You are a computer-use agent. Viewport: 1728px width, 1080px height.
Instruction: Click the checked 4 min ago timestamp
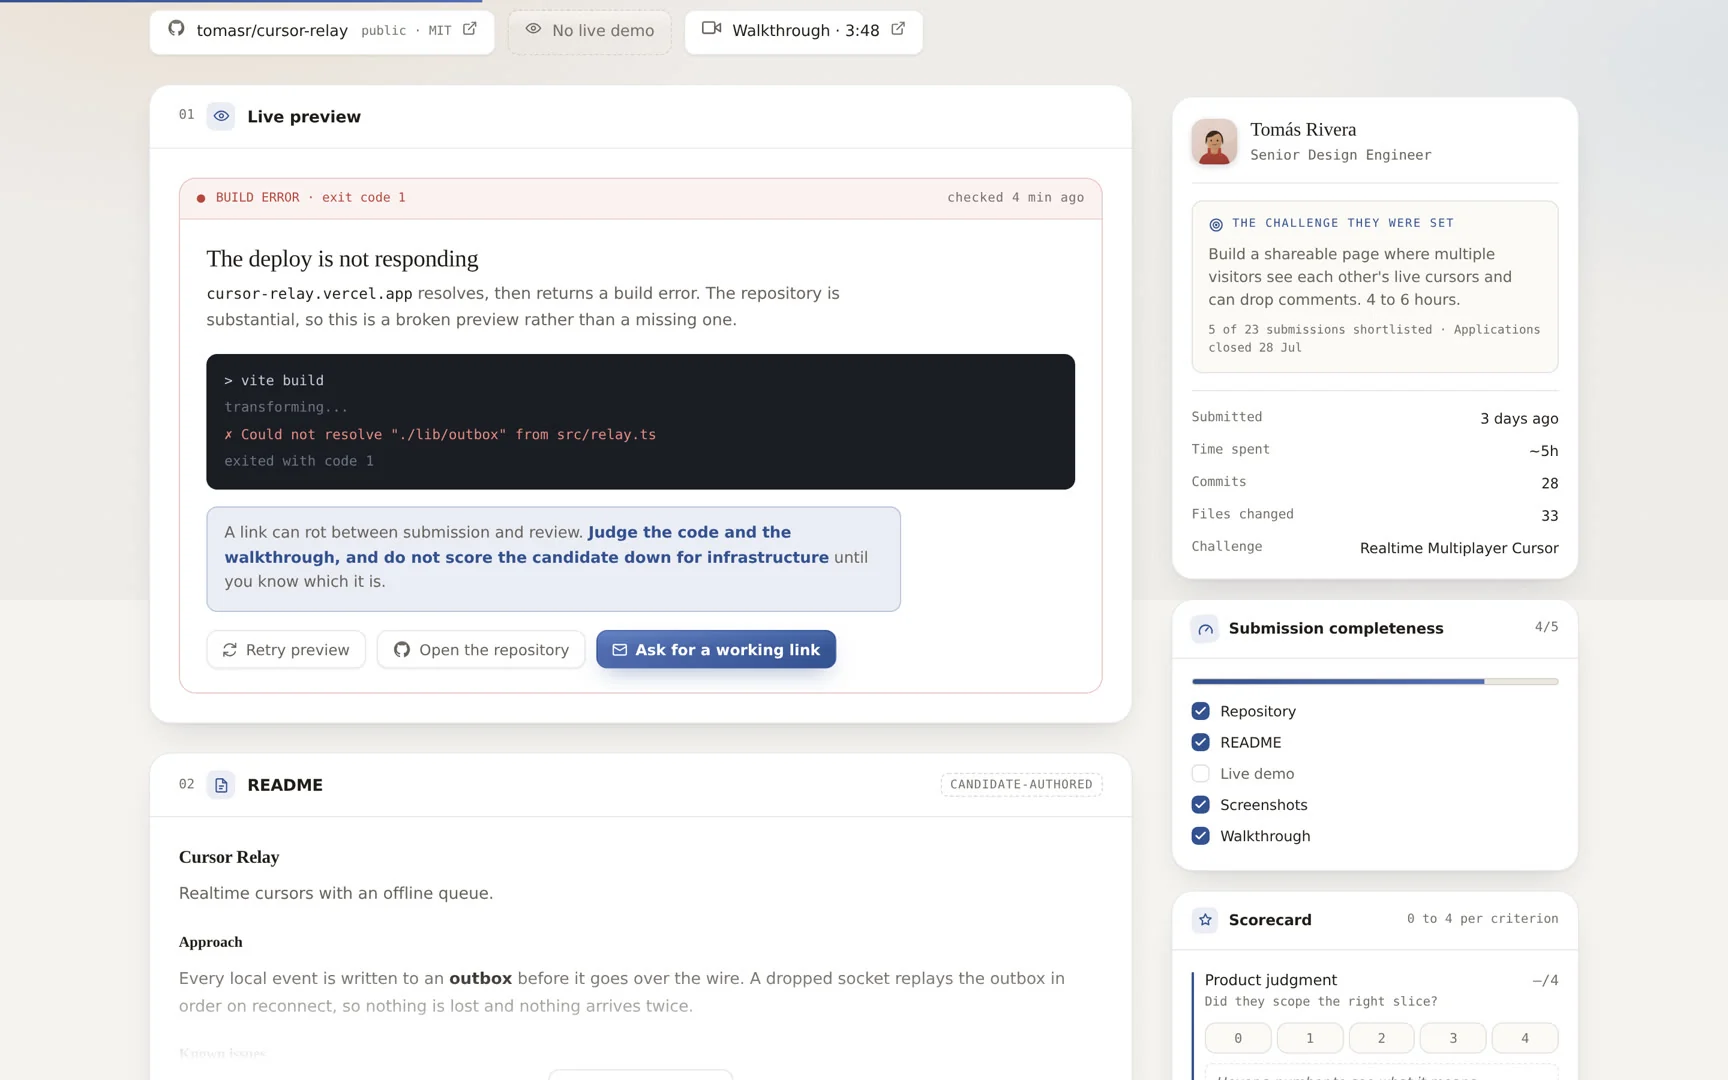point(1015,198)
